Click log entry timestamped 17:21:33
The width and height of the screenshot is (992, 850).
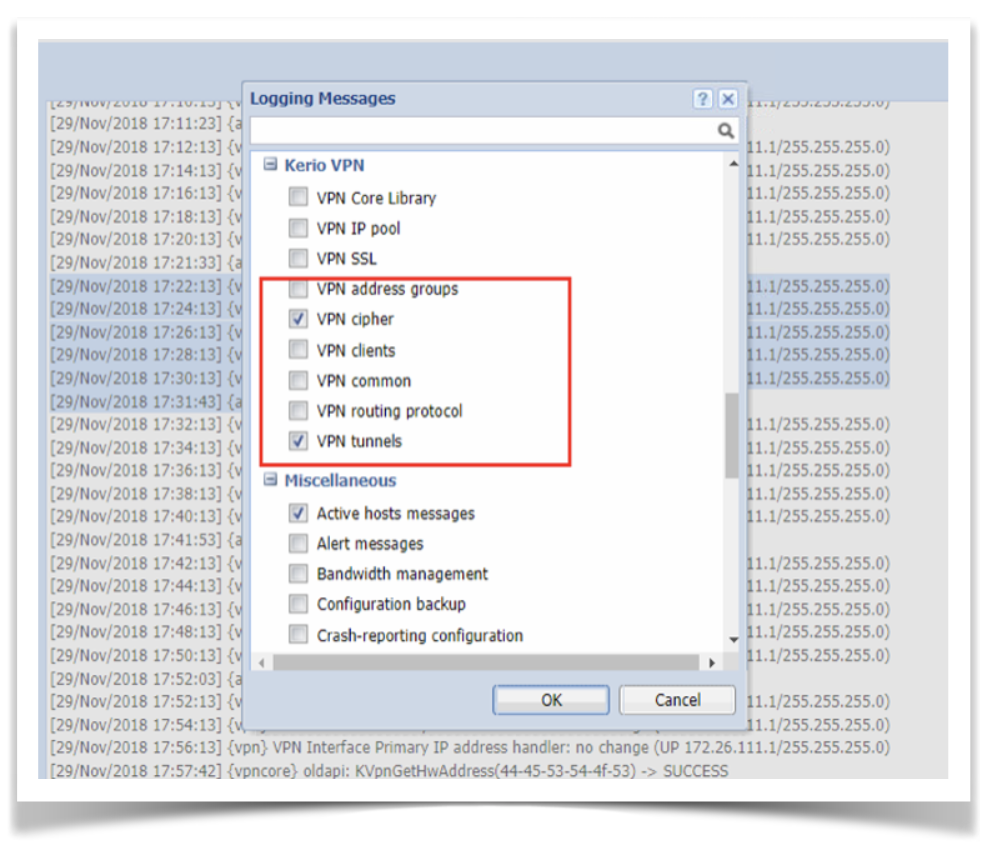[x=146, y=262]
